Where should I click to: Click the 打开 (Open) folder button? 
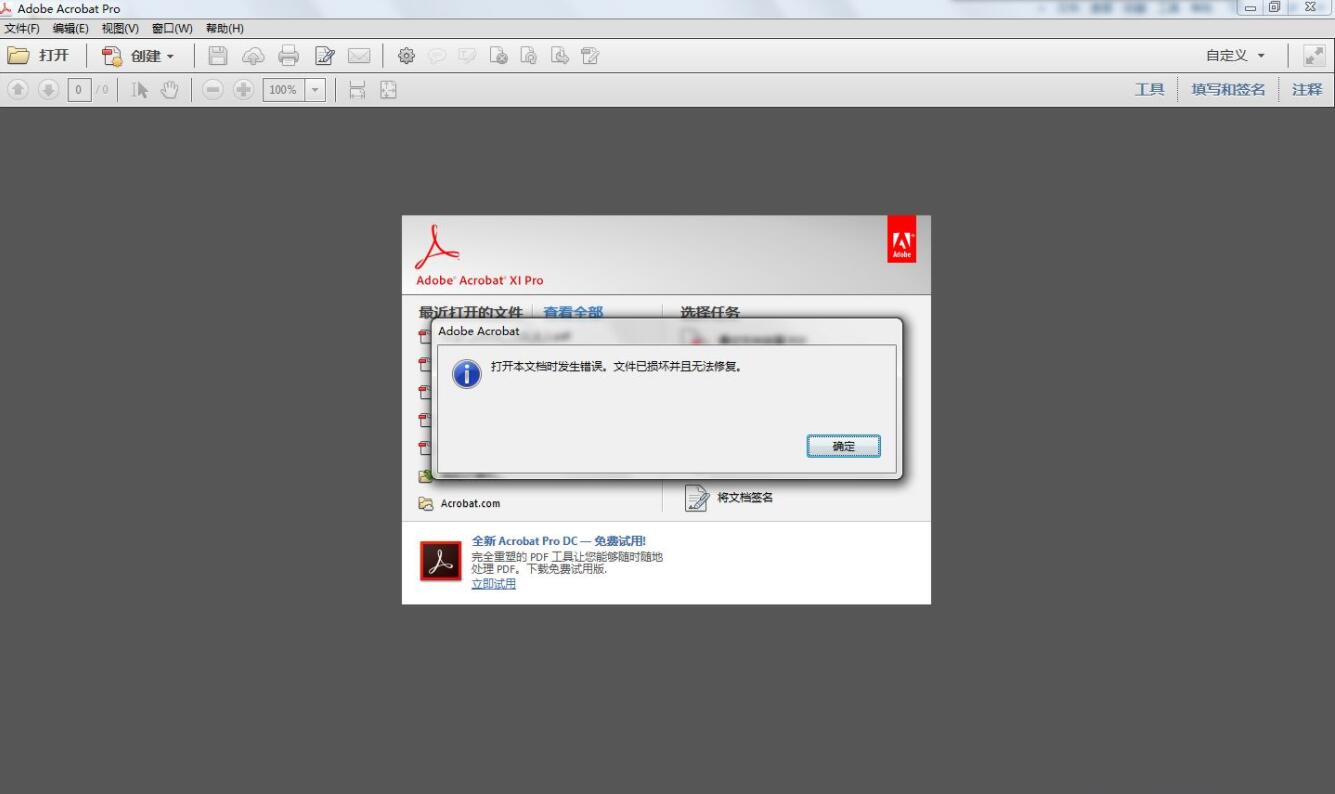point(38,56)
